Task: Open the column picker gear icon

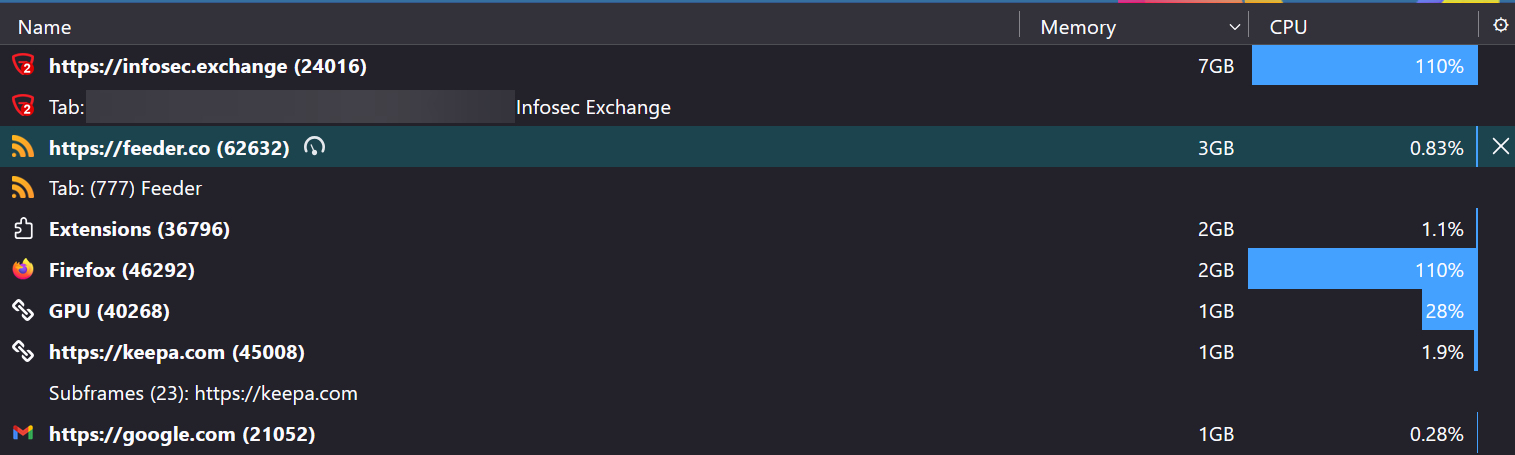Action: (1500, 26)
